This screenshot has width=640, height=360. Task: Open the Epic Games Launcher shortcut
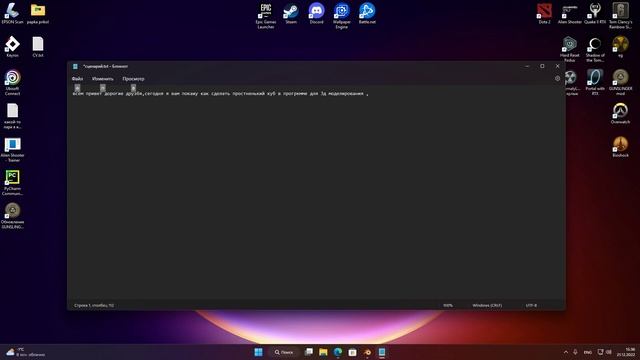click(266, 16)
